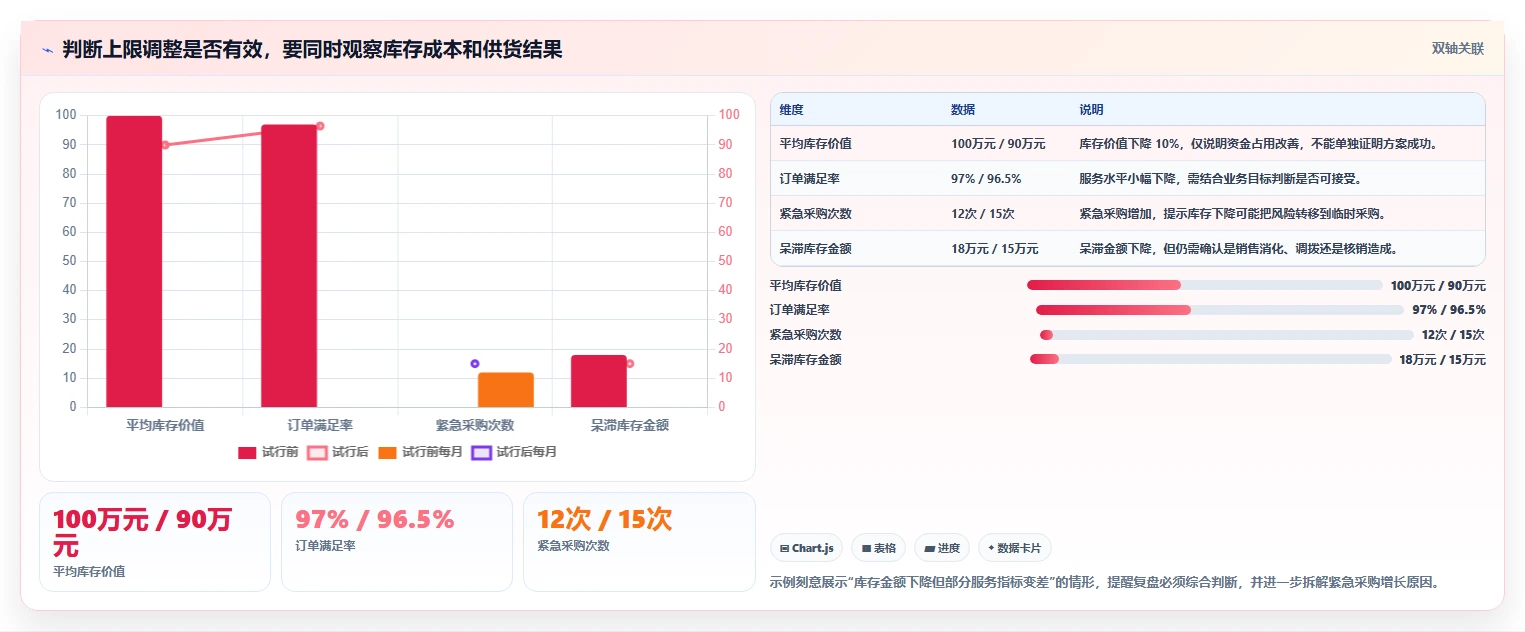Click the 紧急采购次数 x-axis label
The image size is (1525, 632).
475,425
